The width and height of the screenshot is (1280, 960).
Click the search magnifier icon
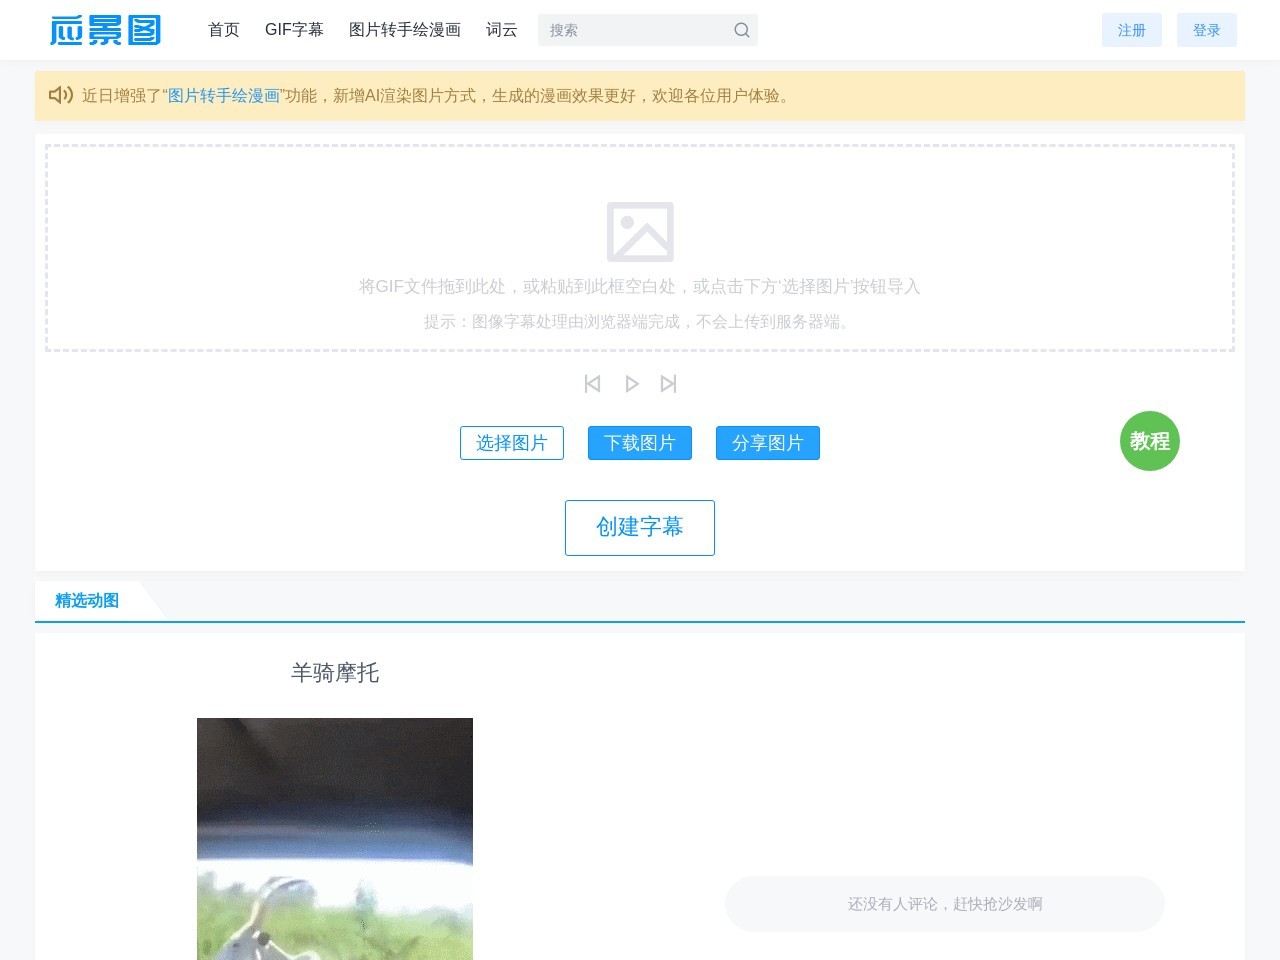(x=741, y=30)
